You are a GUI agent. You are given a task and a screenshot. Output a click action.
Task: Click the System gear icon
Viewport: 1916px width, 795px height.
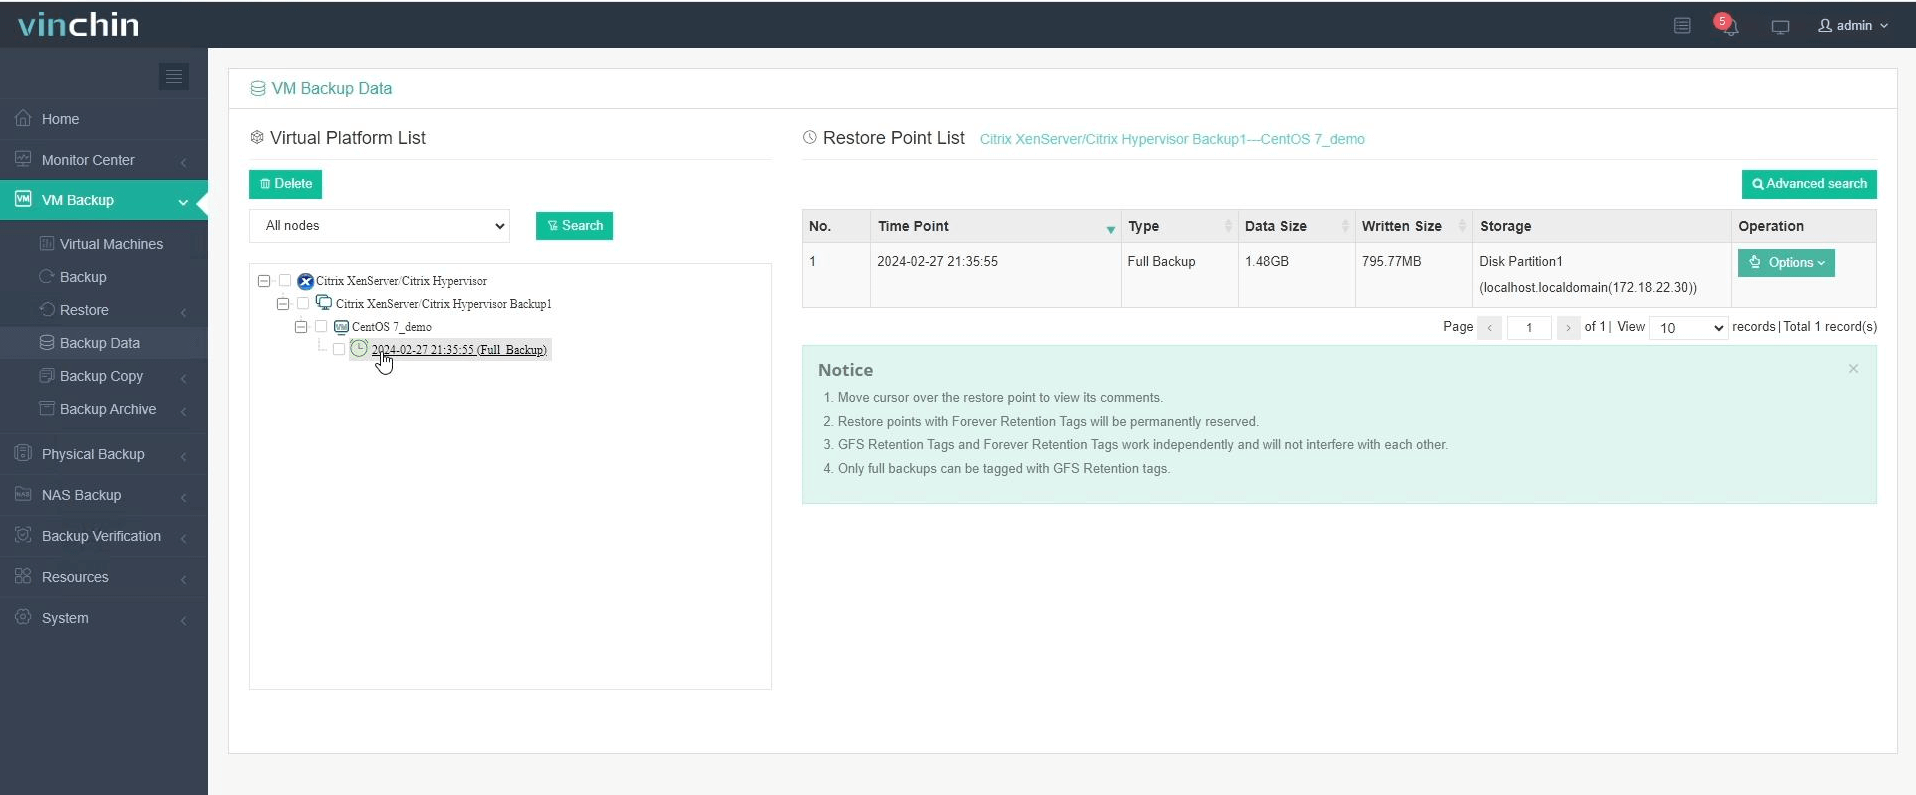(x=23, y=617)
